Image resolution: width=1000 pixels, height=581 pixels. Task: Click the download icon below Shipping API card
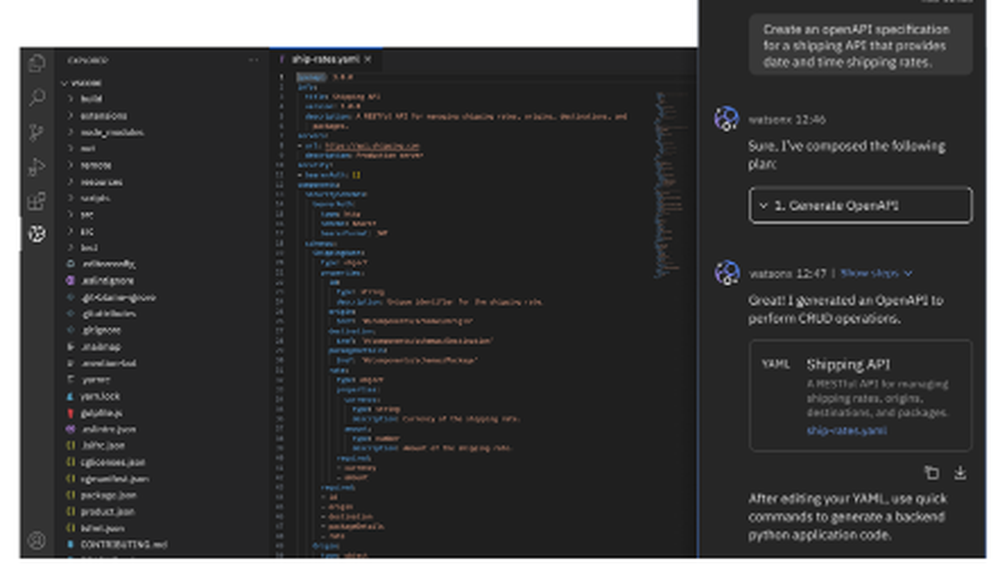click(960, 473)
